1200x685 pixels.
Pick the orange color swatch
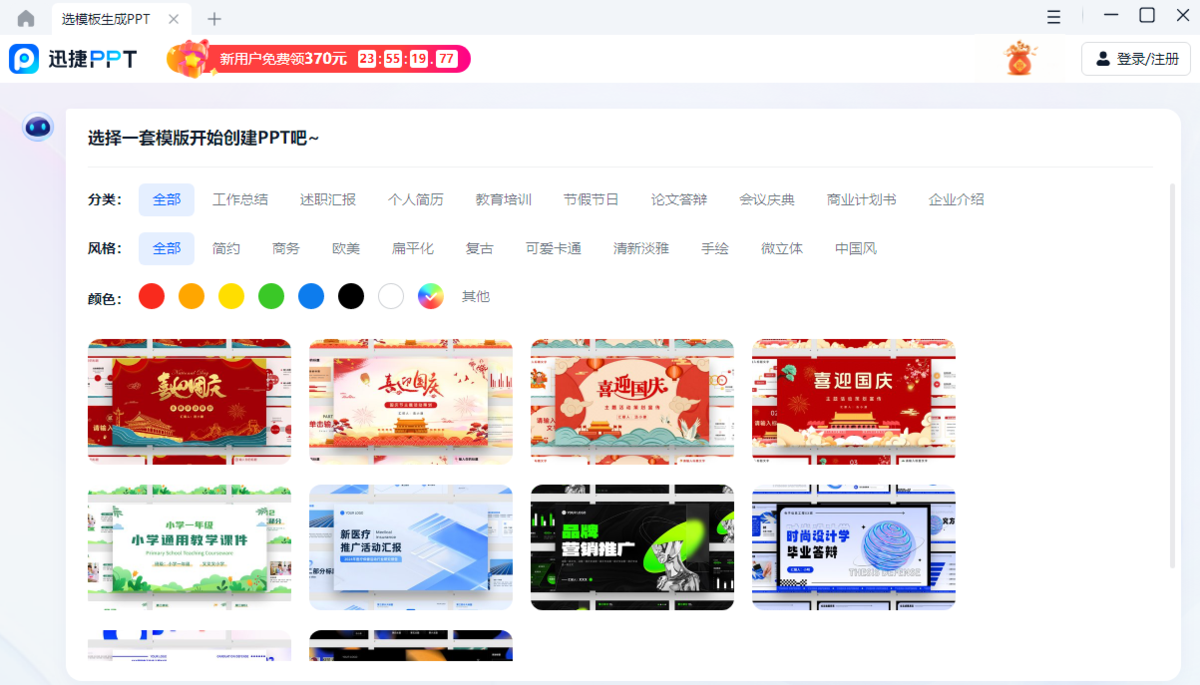(x=192, y=296)
